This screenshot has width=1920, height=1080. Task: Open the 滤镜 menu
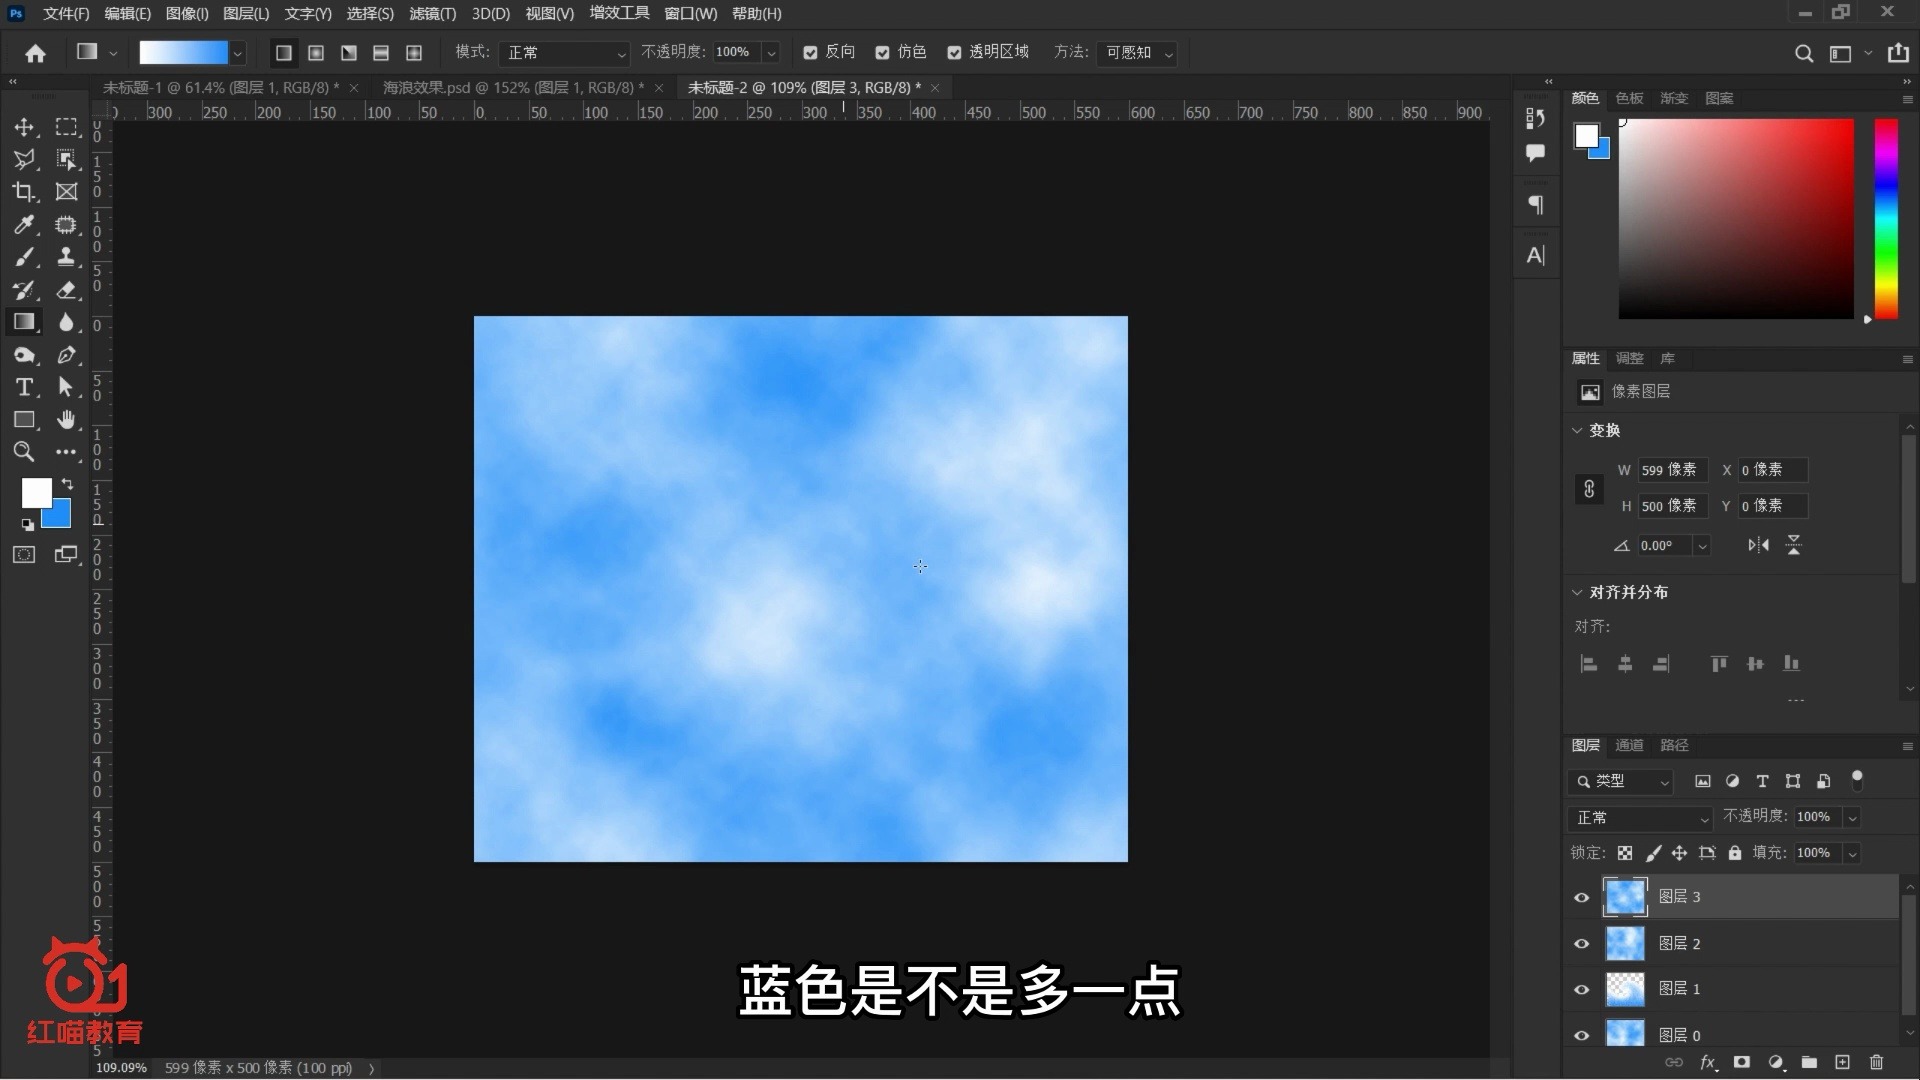point(432,13)
